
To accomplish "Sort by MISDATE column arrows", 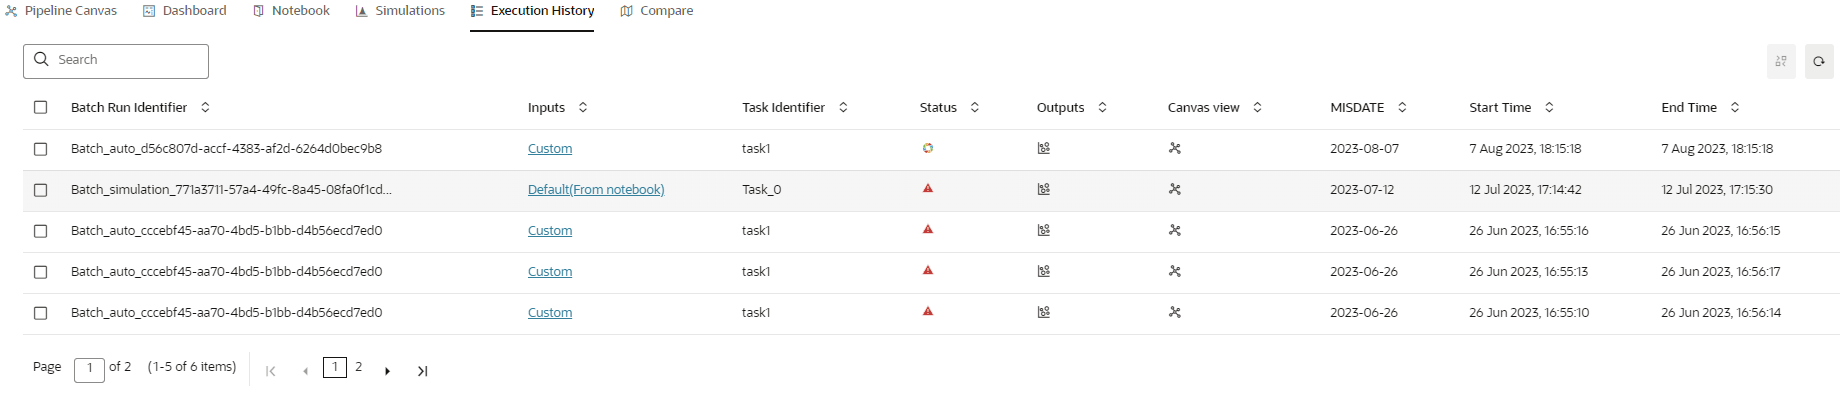I will coord(1402,107).
